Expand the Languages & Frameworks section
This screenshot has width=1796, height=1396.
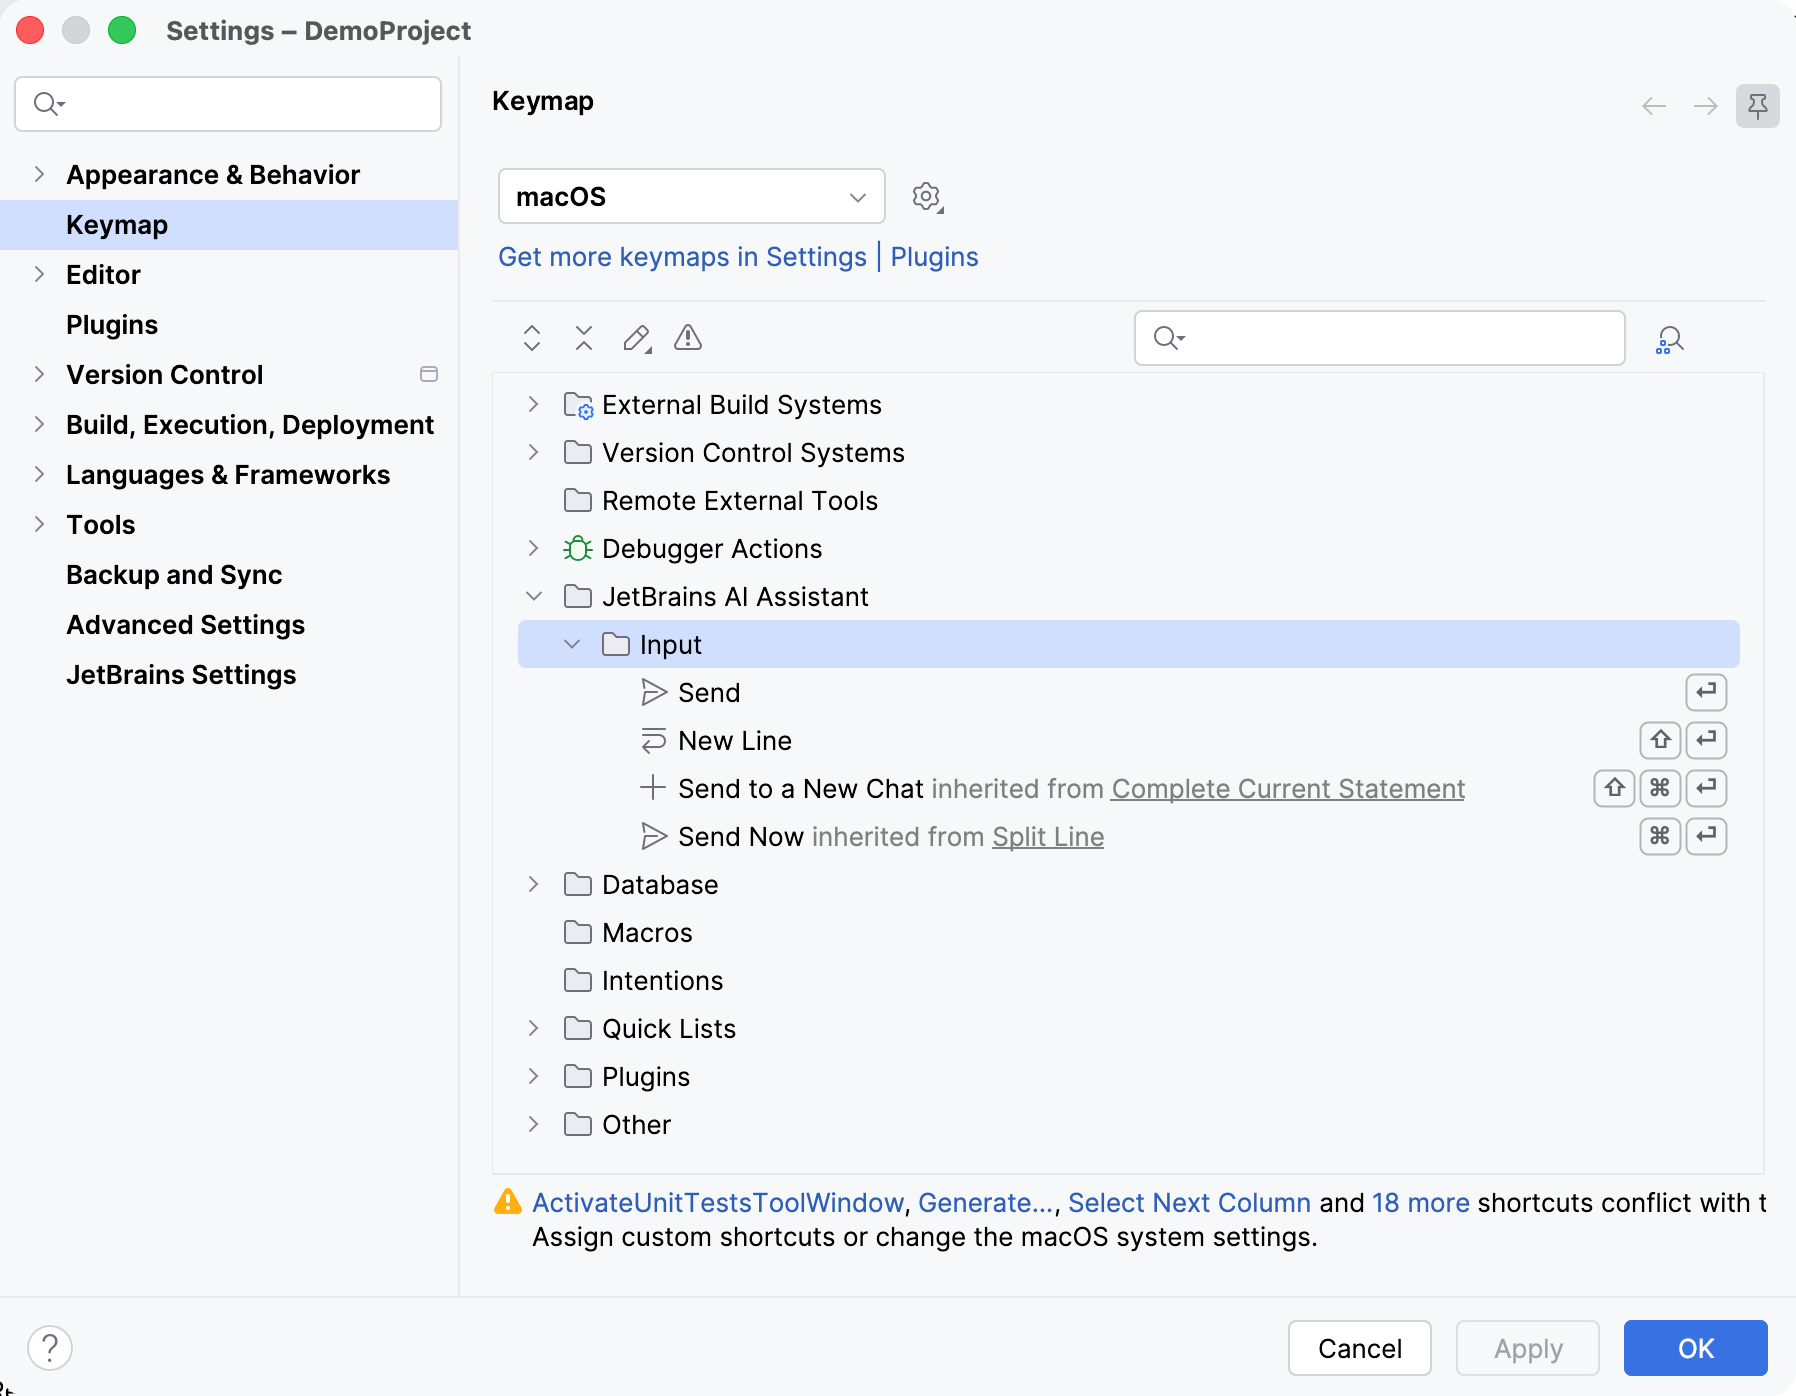pos(39,474)
